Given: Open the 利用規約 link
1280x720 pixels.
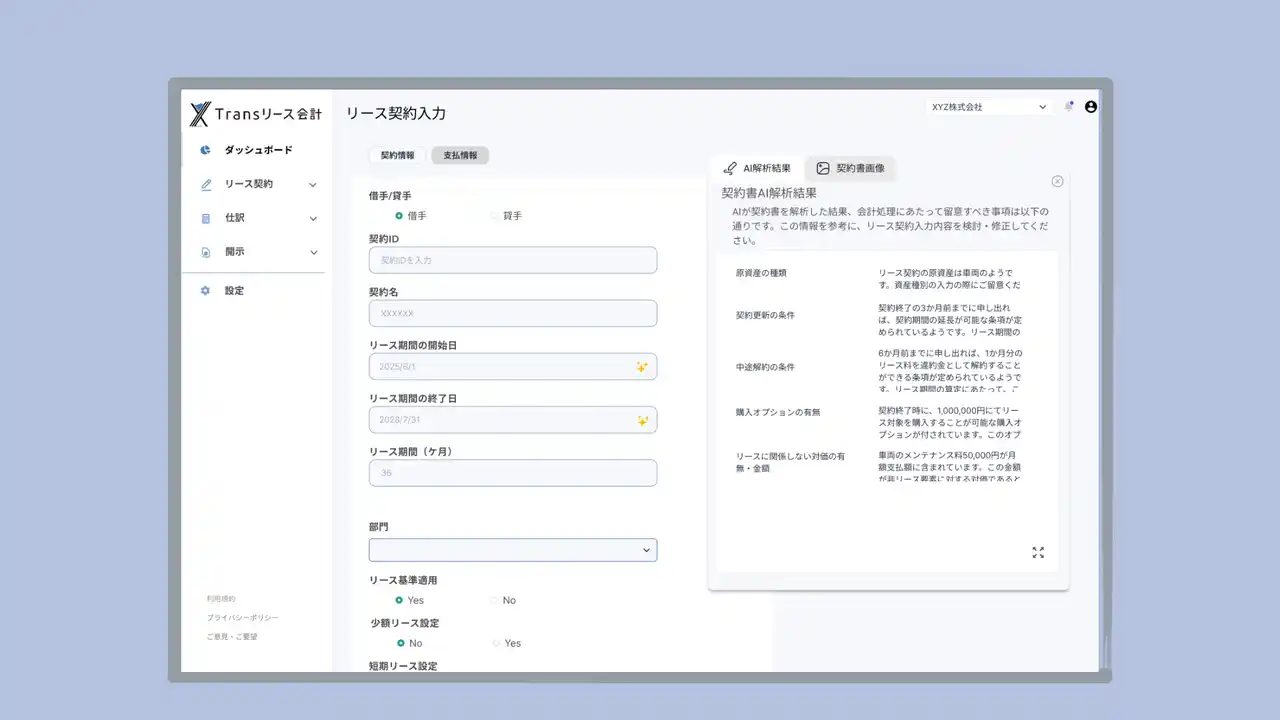Looking at the screenshot, I should tap(221, 599).
